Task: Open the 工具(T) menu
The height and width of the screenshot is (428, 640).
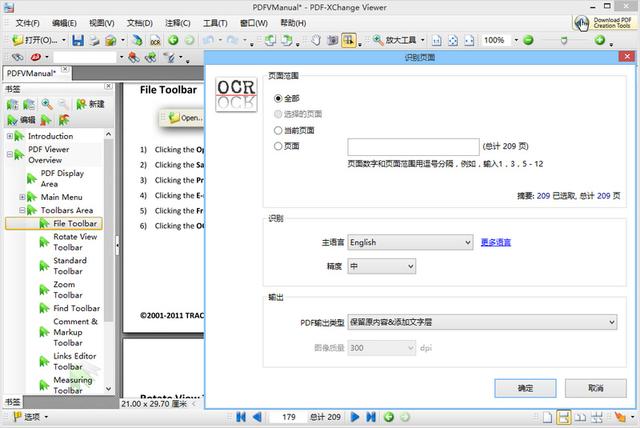Action: click(215, 22)
